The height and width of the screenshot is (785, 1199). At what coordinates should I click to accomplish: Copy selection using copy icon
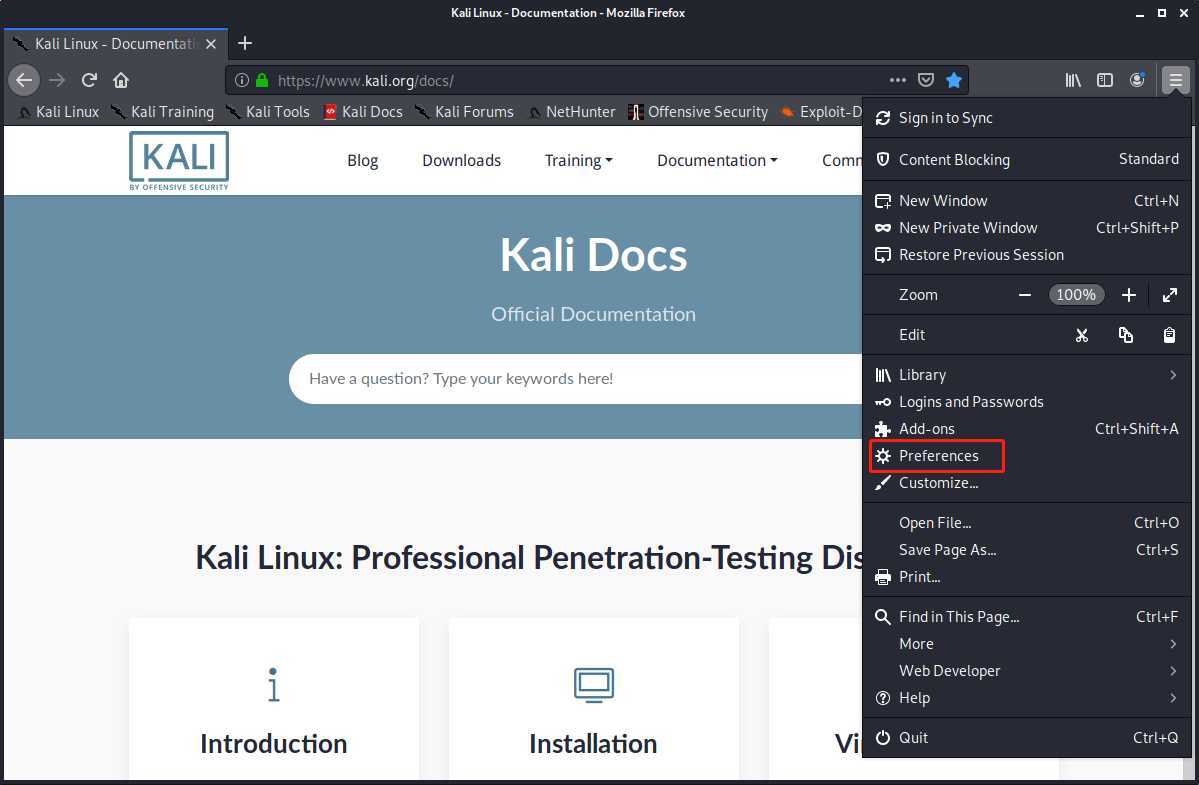[1126, 335]
